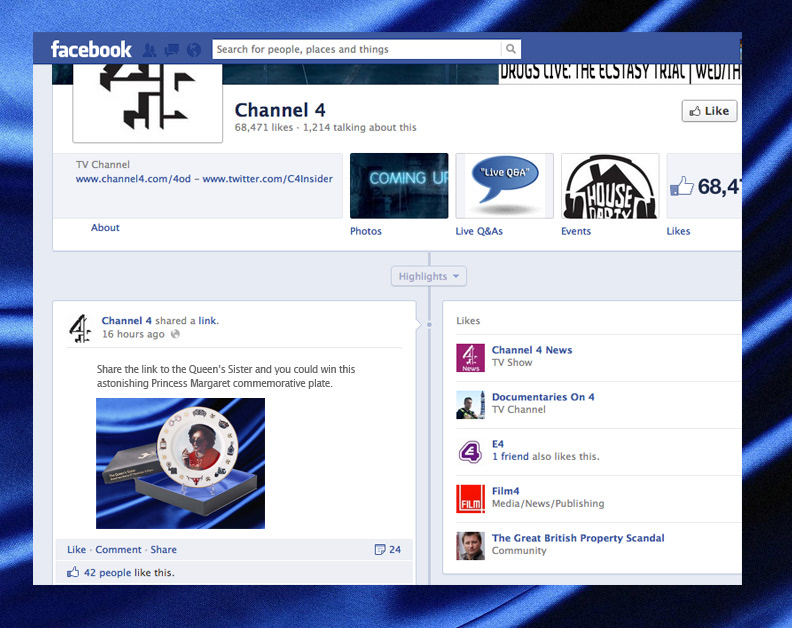792x628 pixels.
Task: Click the 16 hours ago timestamp
Action: point(133,334)
